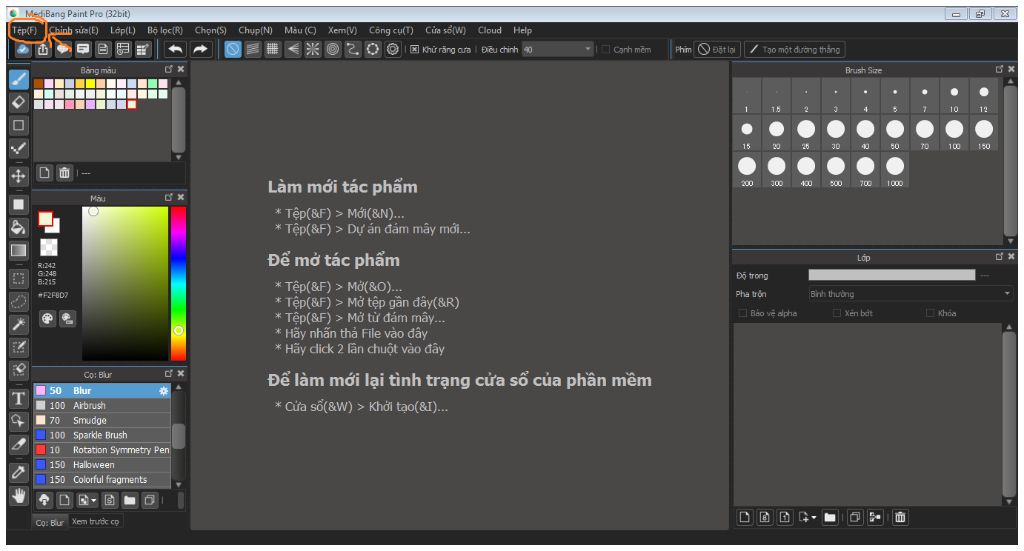
Task: Enable Khóa layer checkbox
Action: coord(930,313)
